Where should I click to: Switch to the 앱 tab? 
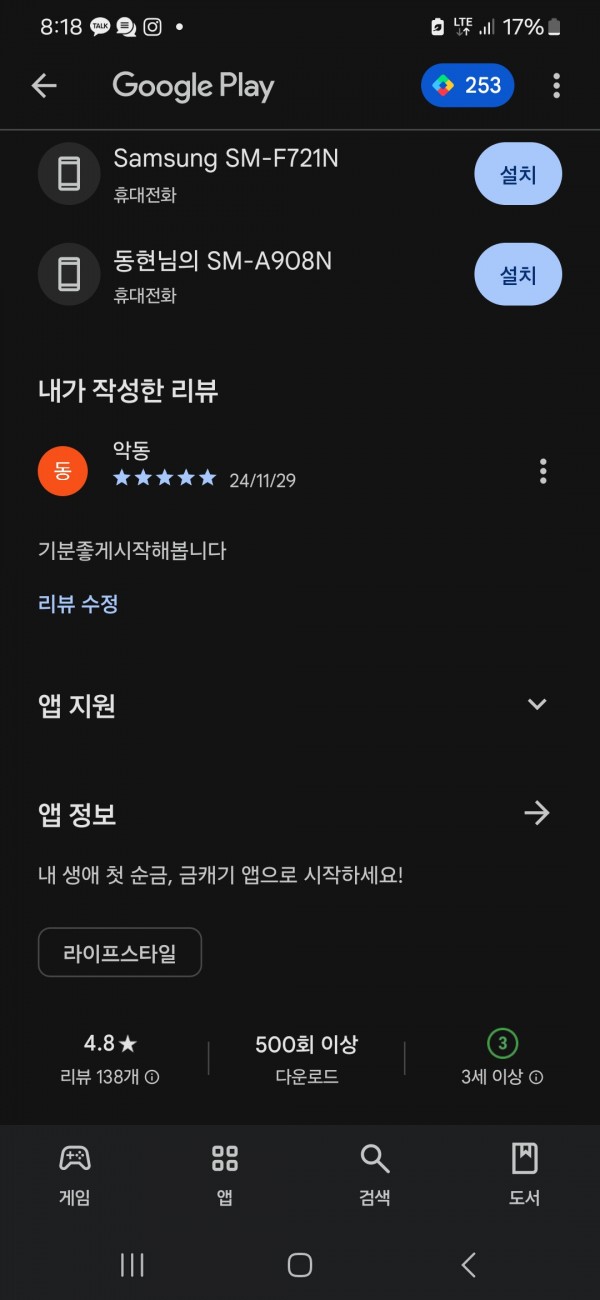point(225,1176)
